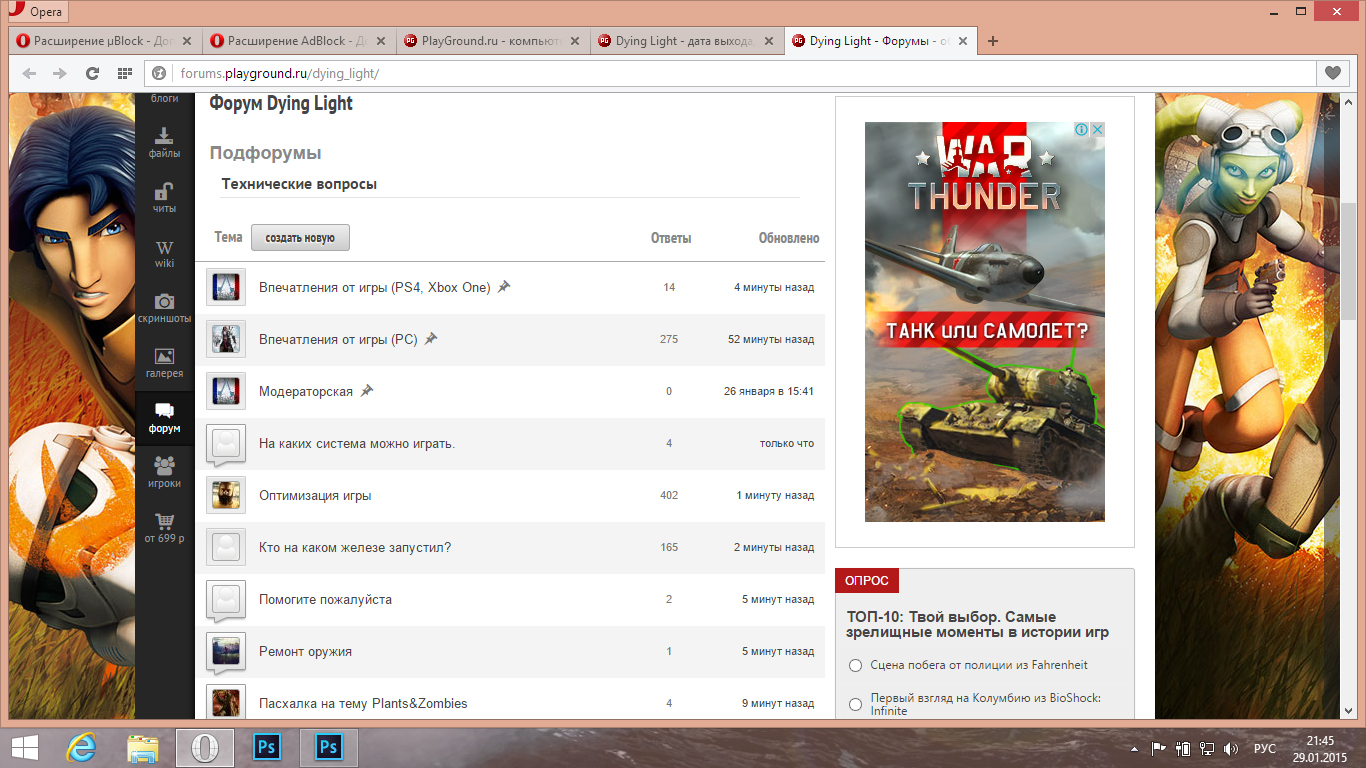Viewport: 1366px width, 768px height.
Task: Select radio option Сцена побега от полиции из Fahrenheit
Action: (855, 666)
